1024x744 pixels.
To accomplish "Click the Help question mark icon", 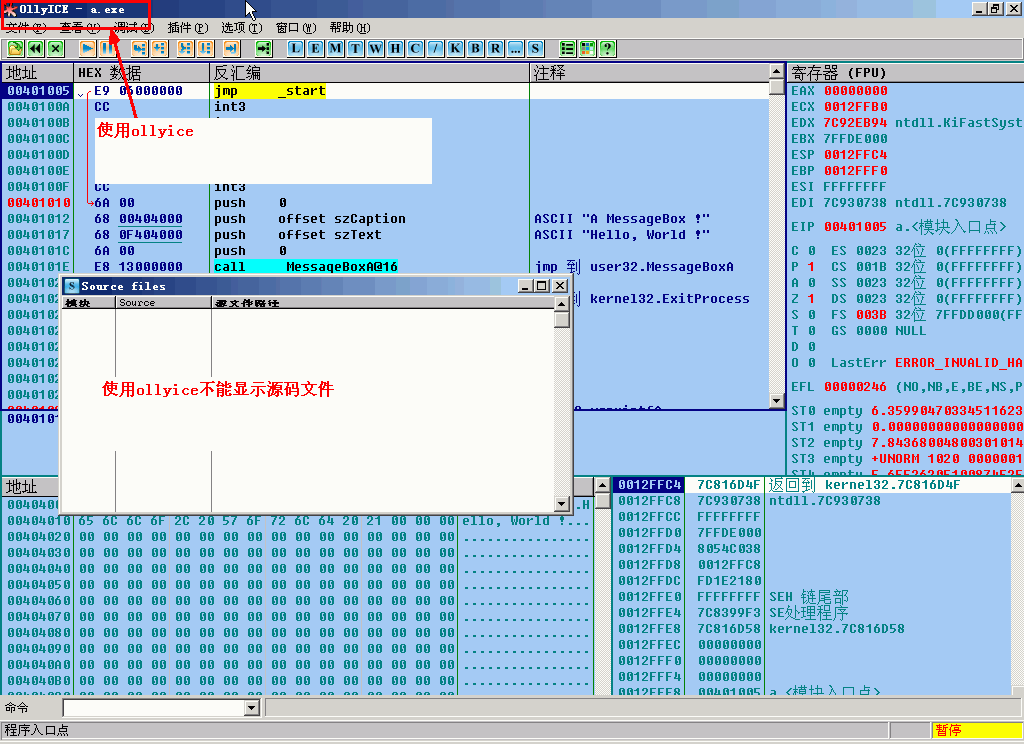I will click(607, 48).
